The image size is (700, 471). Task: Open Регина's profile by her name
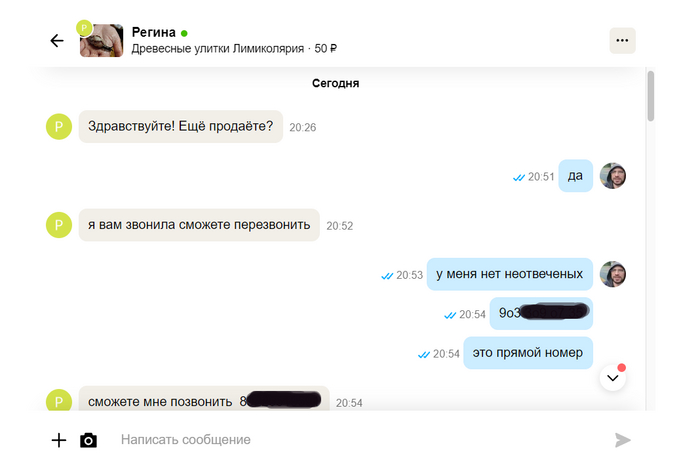point(153,32)
